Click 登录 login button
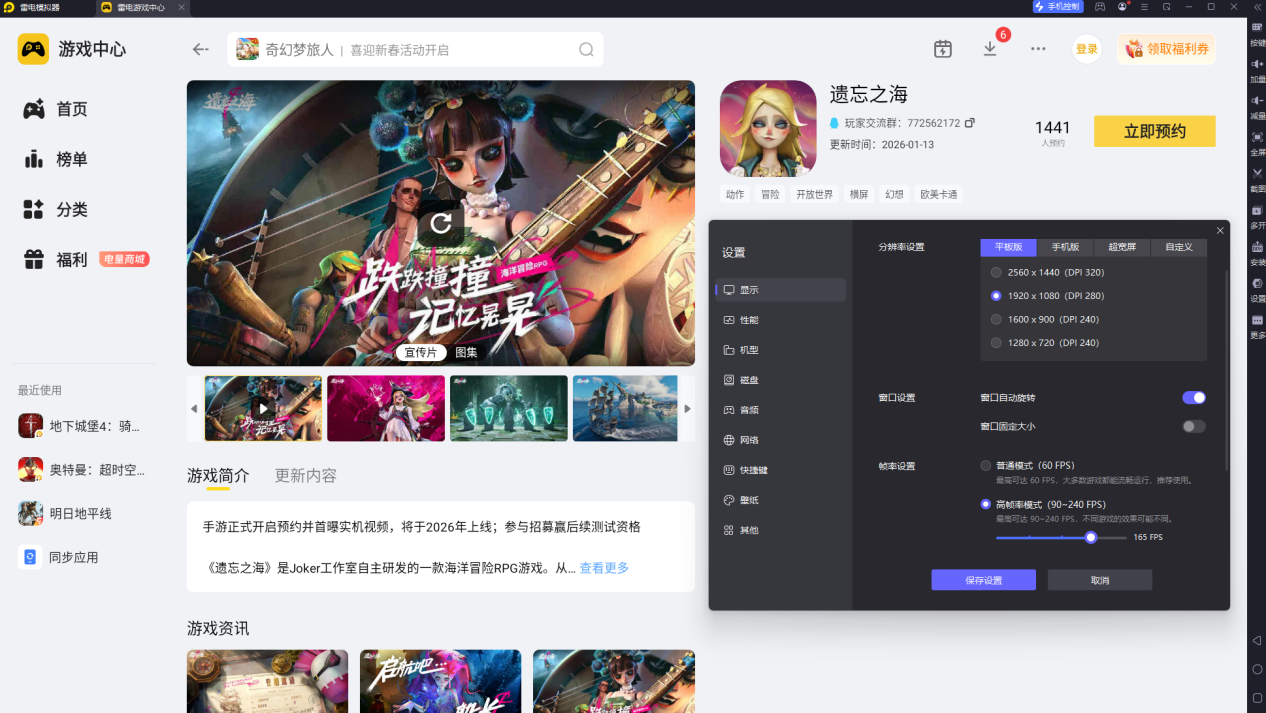Image resolution: width=1266 pixels, height=713 pixels. [x=1087, y=49]
